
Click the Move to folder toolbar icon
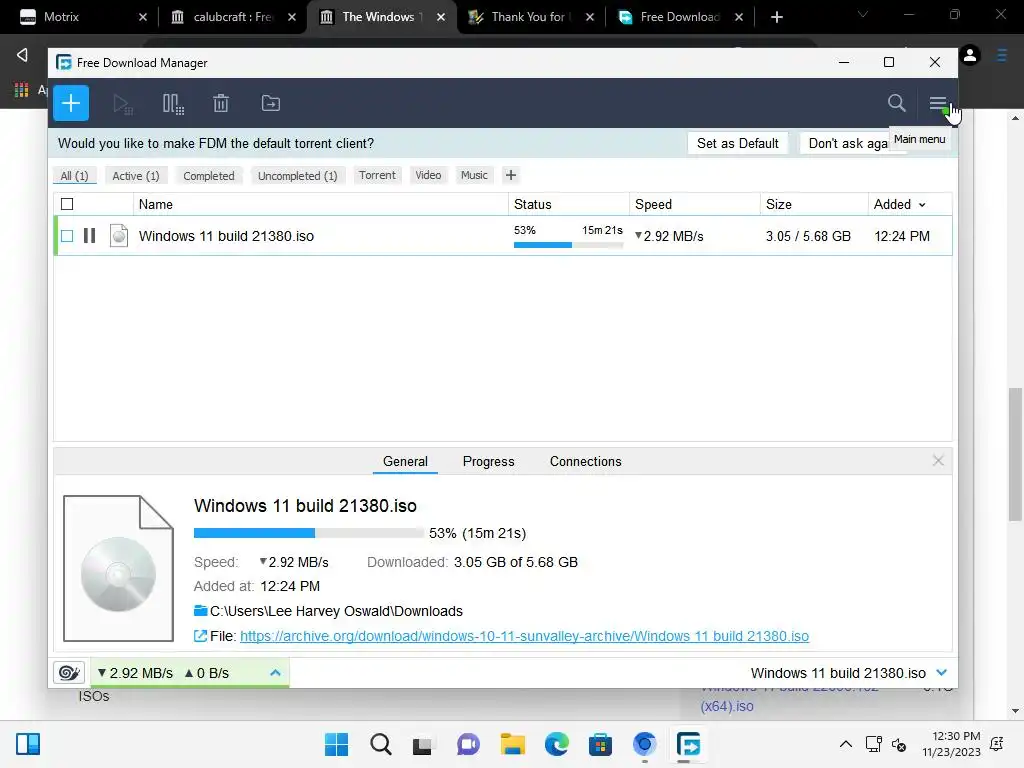click(270, 103)
